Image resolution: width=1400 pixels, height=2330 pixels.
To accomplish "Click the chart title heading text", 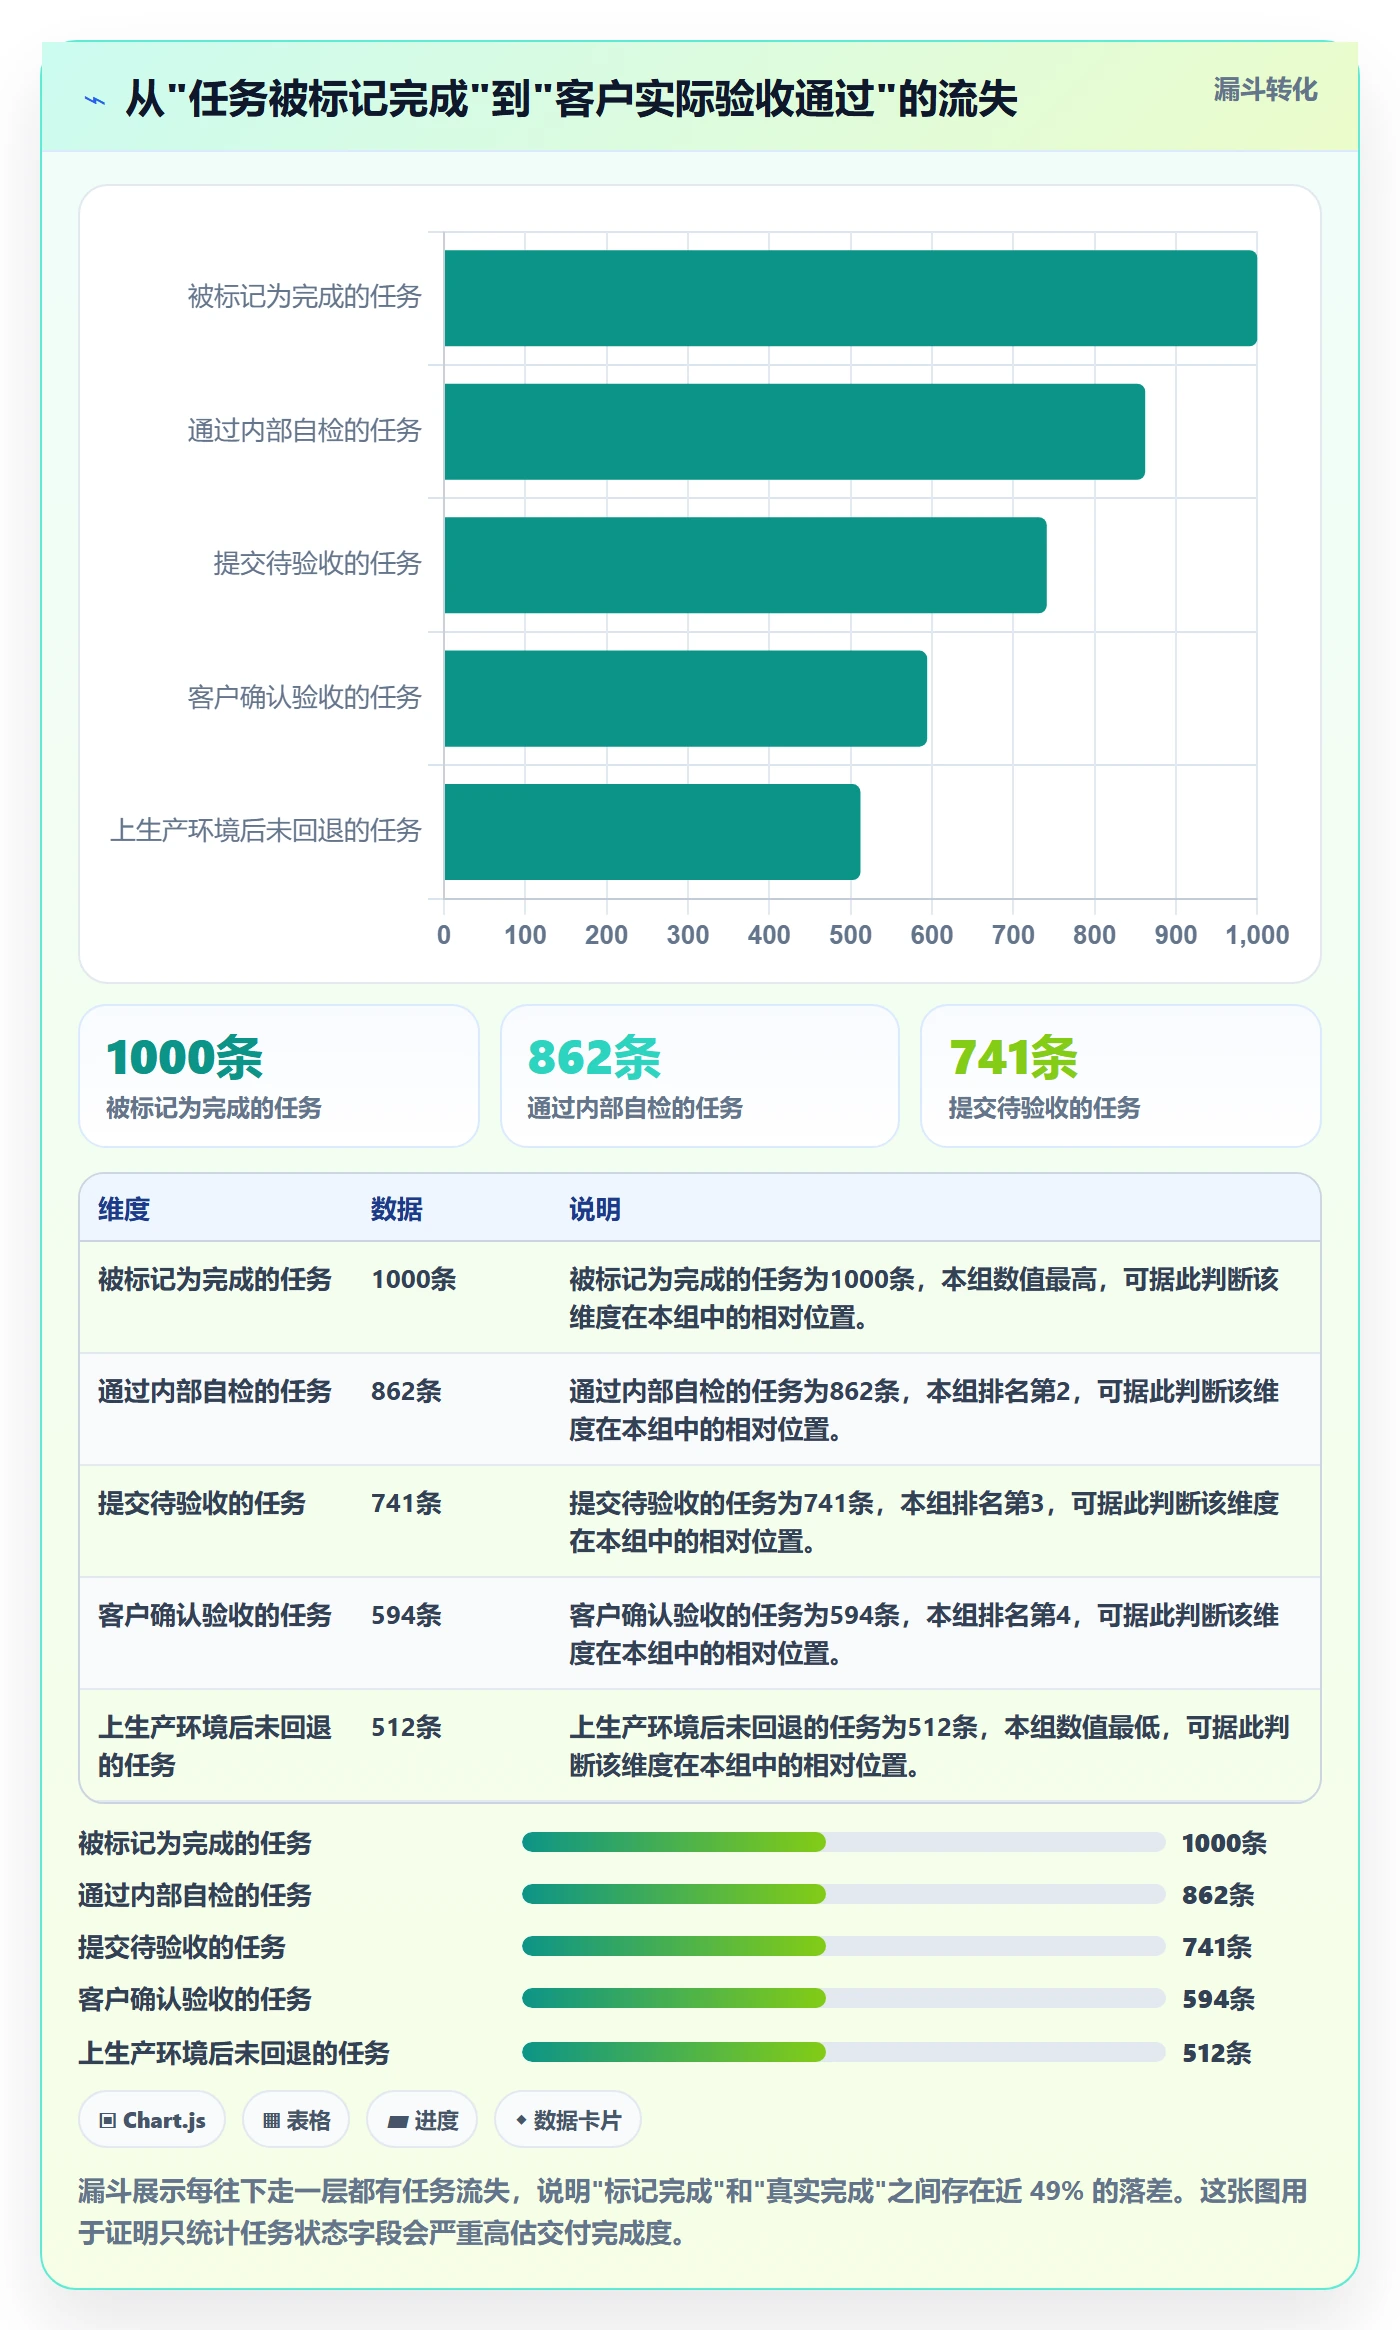I will pyautogui.click(x=571, y=100).
